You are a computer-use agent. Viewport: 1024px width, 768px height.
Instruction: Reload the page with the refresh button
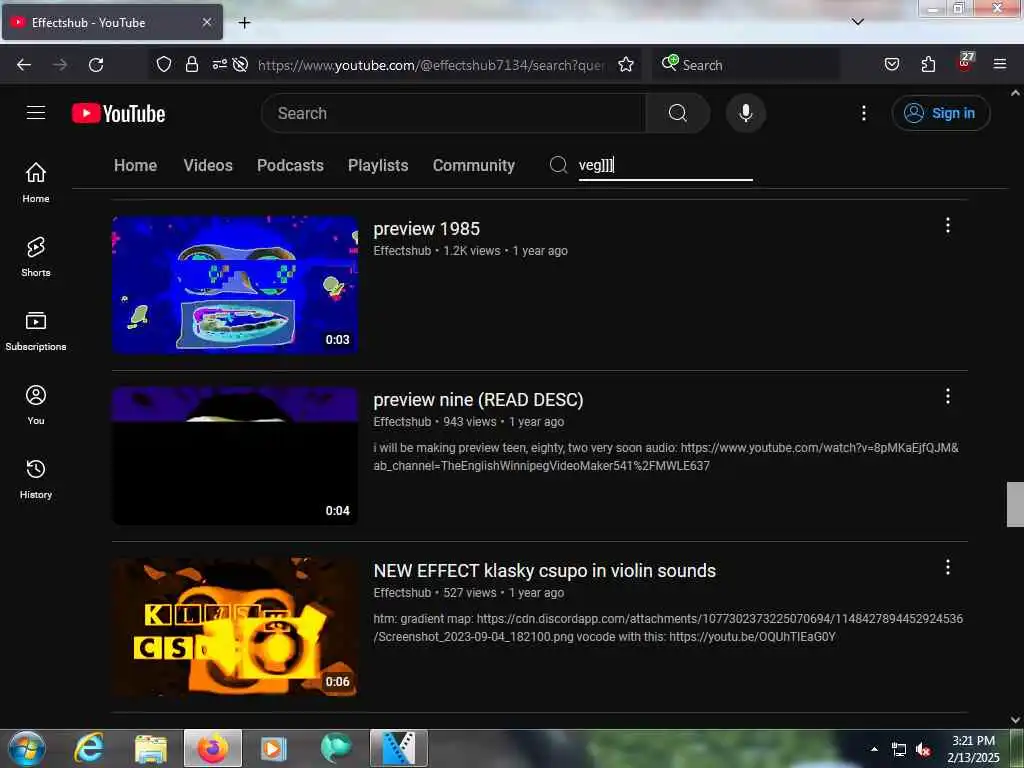pos(96,65)
